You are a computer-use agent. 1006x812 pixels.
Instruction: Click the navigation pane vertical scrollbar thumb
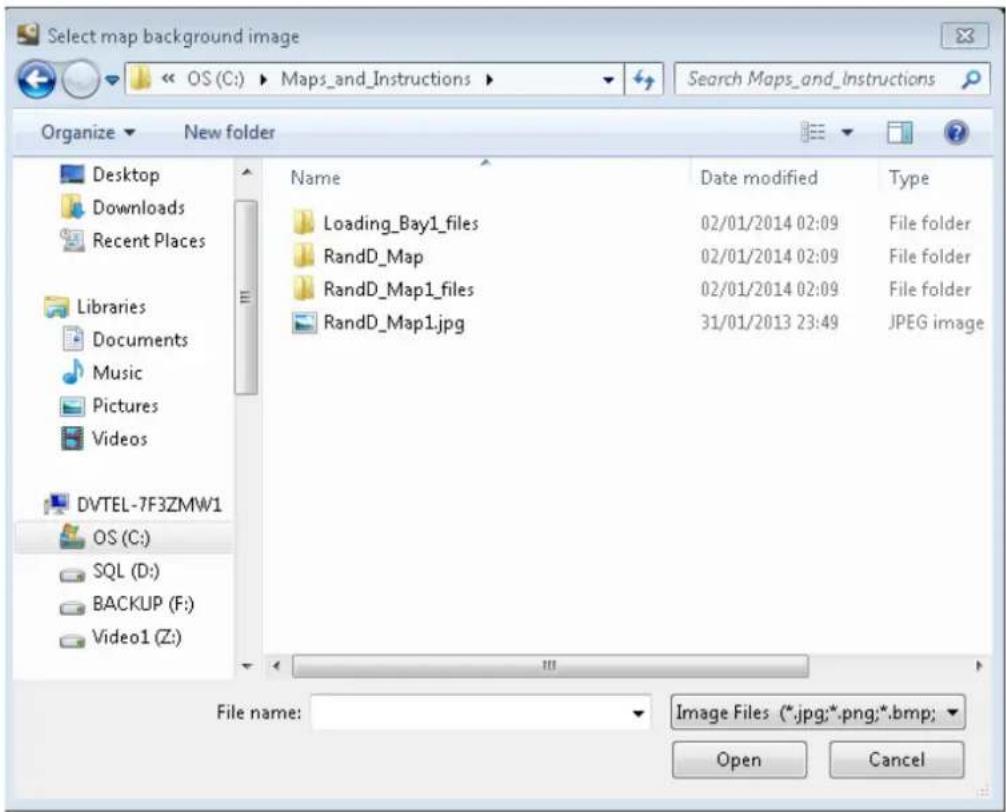point(246,297)
